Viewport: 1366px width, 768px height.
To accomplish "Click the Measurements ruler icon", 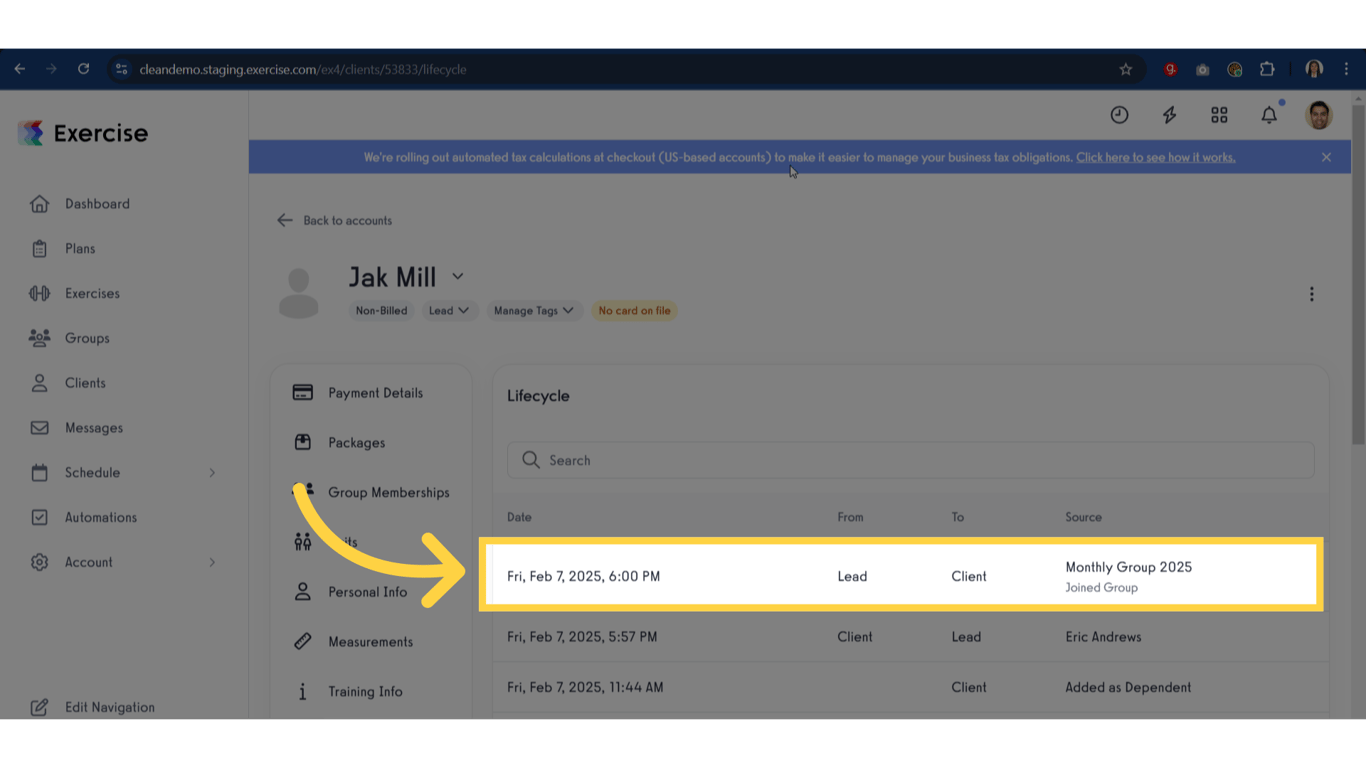I will 303,642.
